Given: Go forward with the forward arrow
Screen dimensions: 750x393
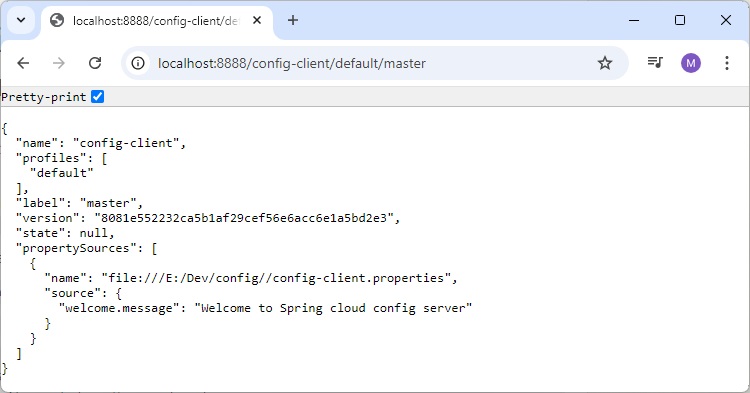Looking at the screenshot, I should [x=58, y=63].
